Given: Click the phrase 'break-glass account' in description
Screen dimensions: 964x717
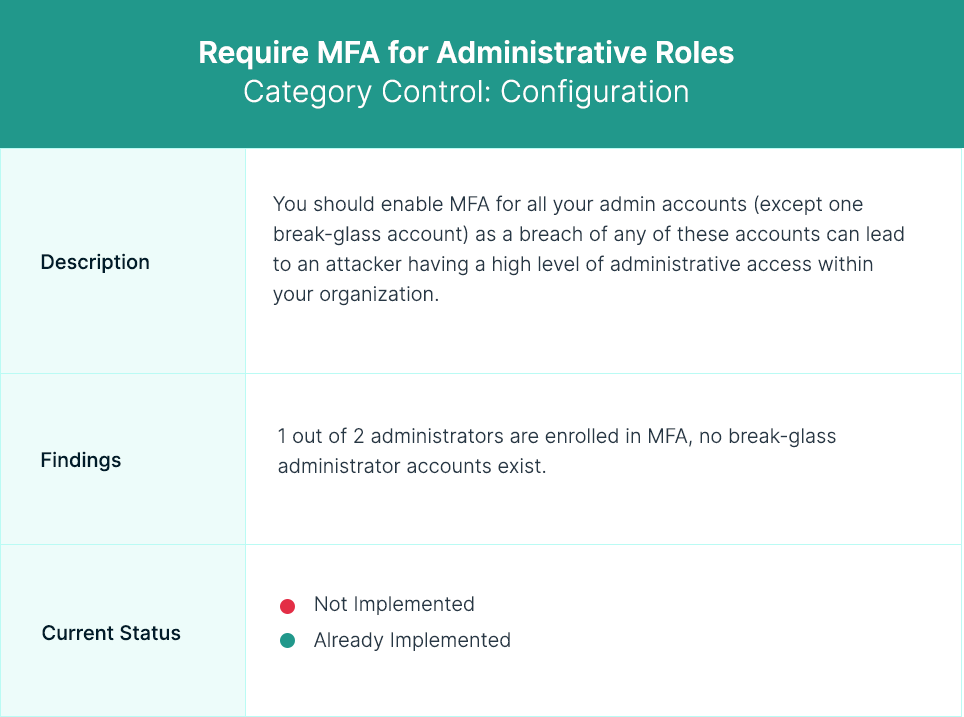Looking at the screenshot, I should 371,234.
